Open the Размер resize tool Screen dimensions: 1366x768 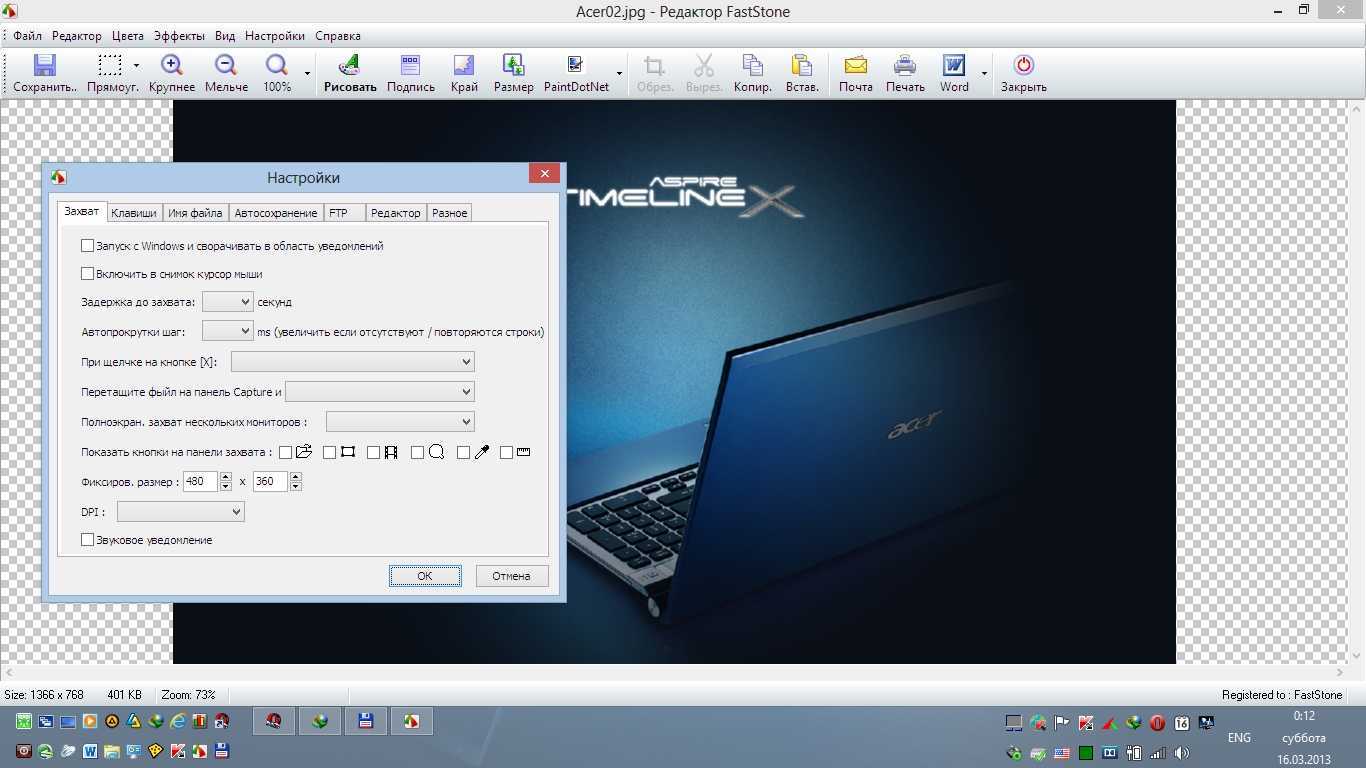pyautogui.click(x=513, y=66)
